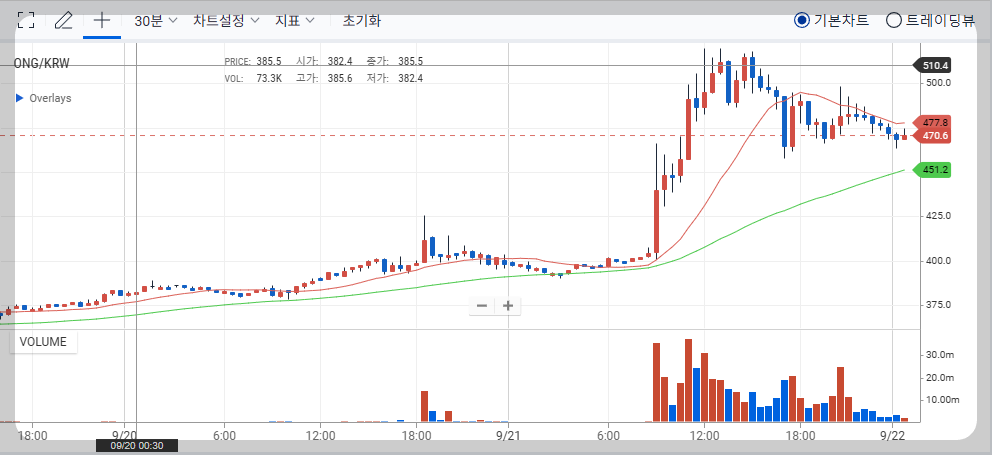
Task: Click the VOL: 73.3K readout
Action: (253, 78)
